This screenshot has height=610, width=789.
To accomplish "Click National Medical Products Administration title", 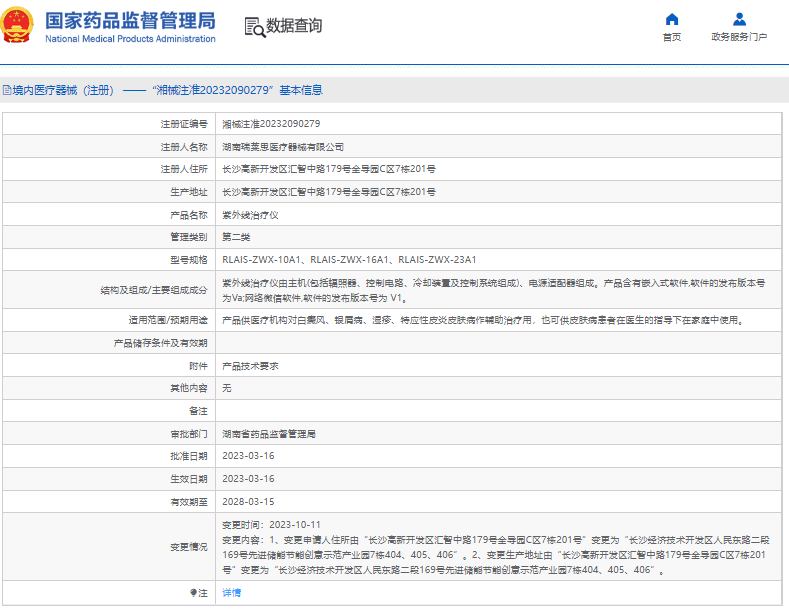I will point(130,39).
